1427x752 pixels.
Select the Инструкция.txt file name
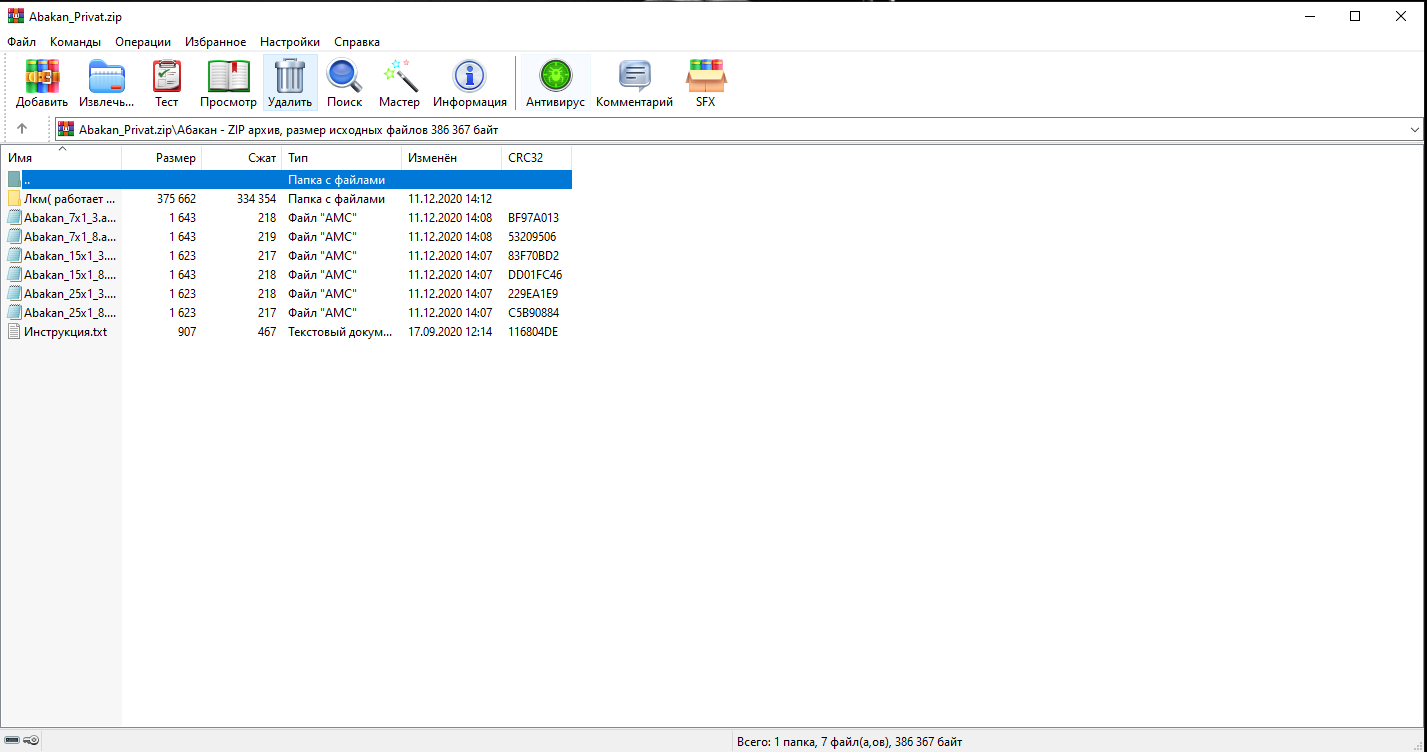point(66,332)
